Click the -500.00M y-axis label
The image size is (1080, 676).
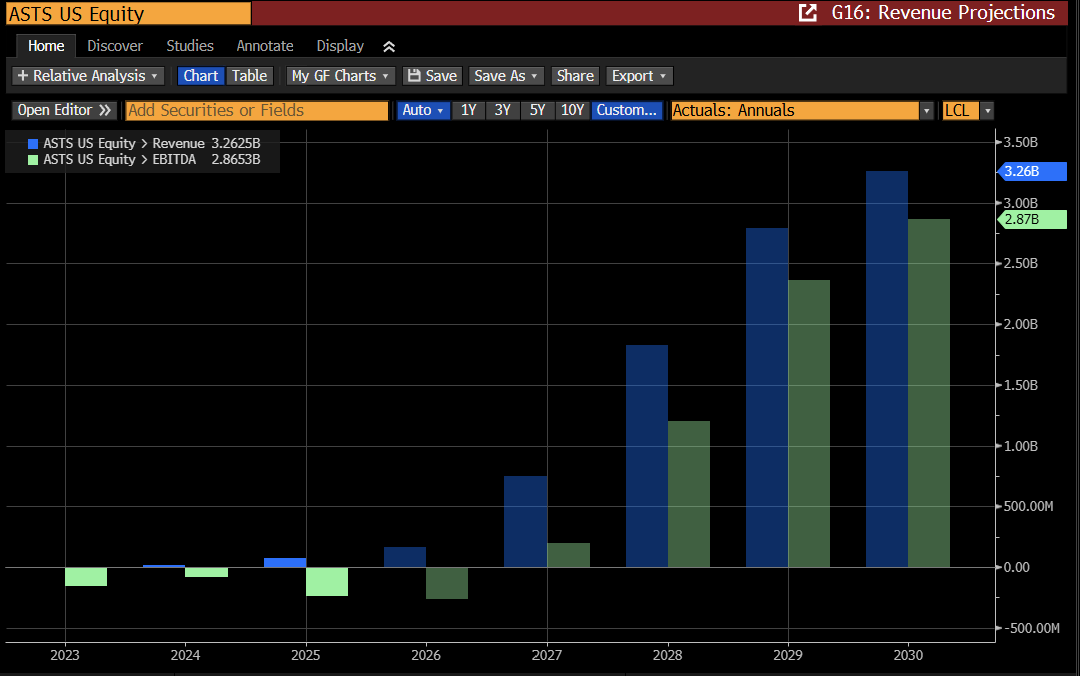pos(1031,628)
